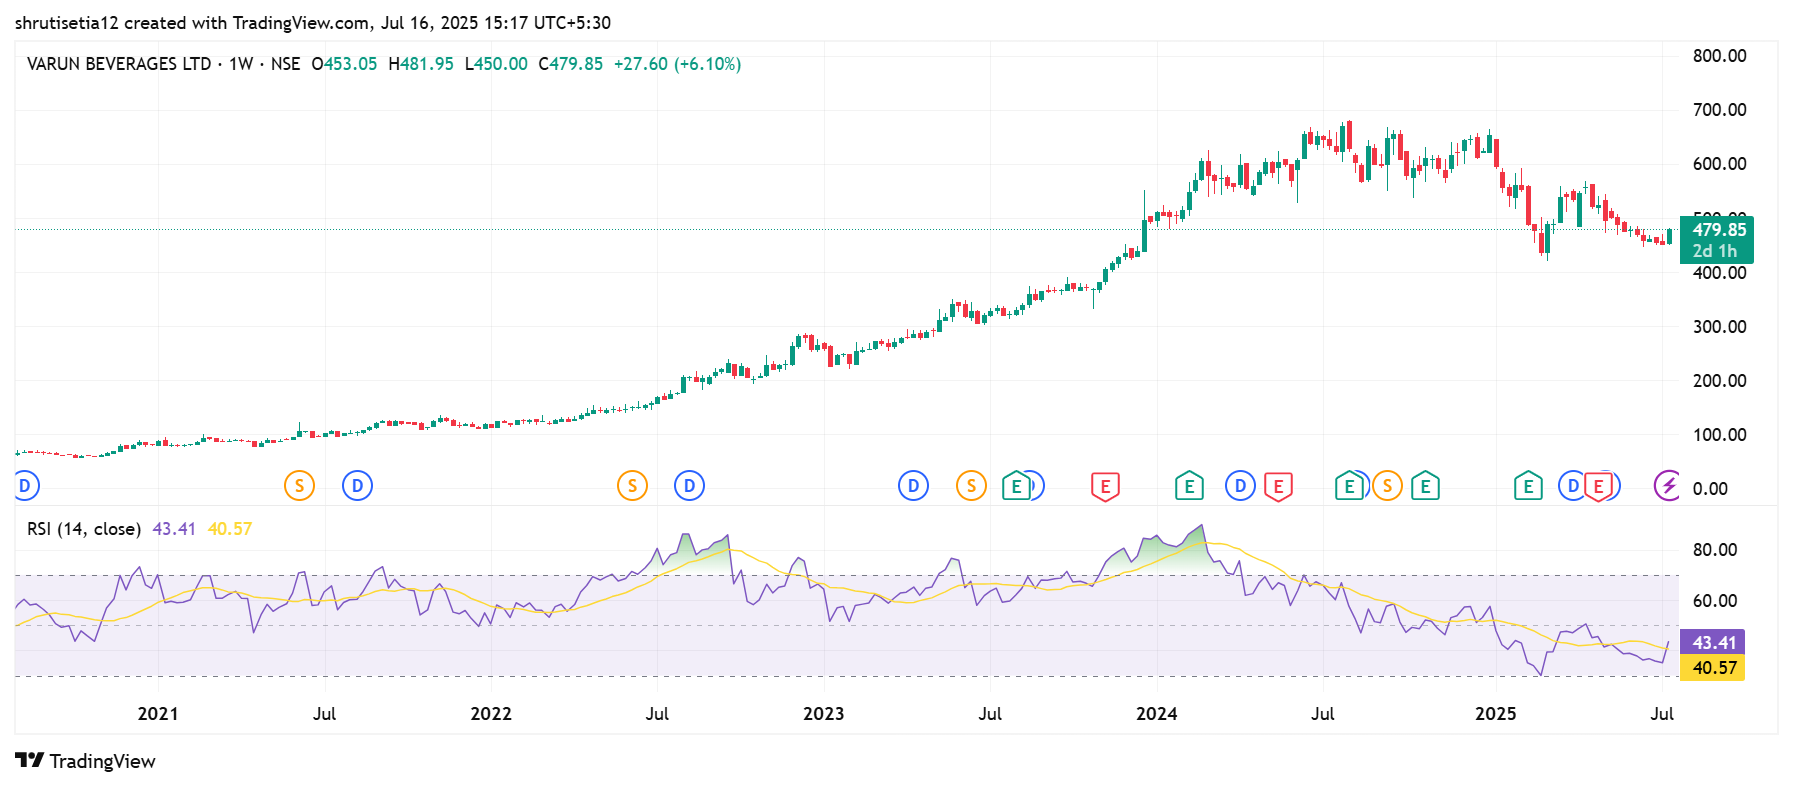Click the change value +27.60 (+6.10%)
Viewport: 1793px width, 787px height.
678,64
